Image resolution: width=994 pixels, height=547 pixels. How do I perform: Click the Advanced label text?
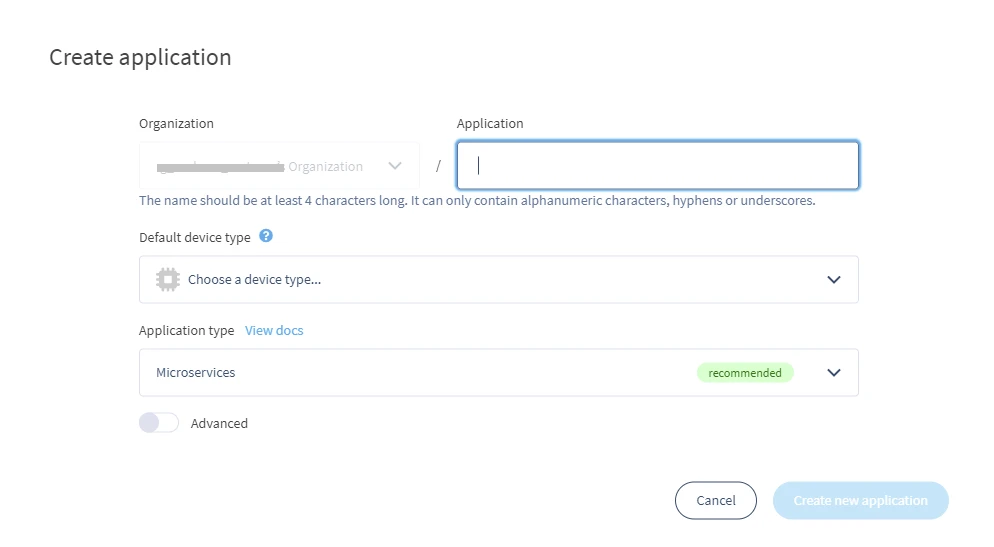click(219, 423)
